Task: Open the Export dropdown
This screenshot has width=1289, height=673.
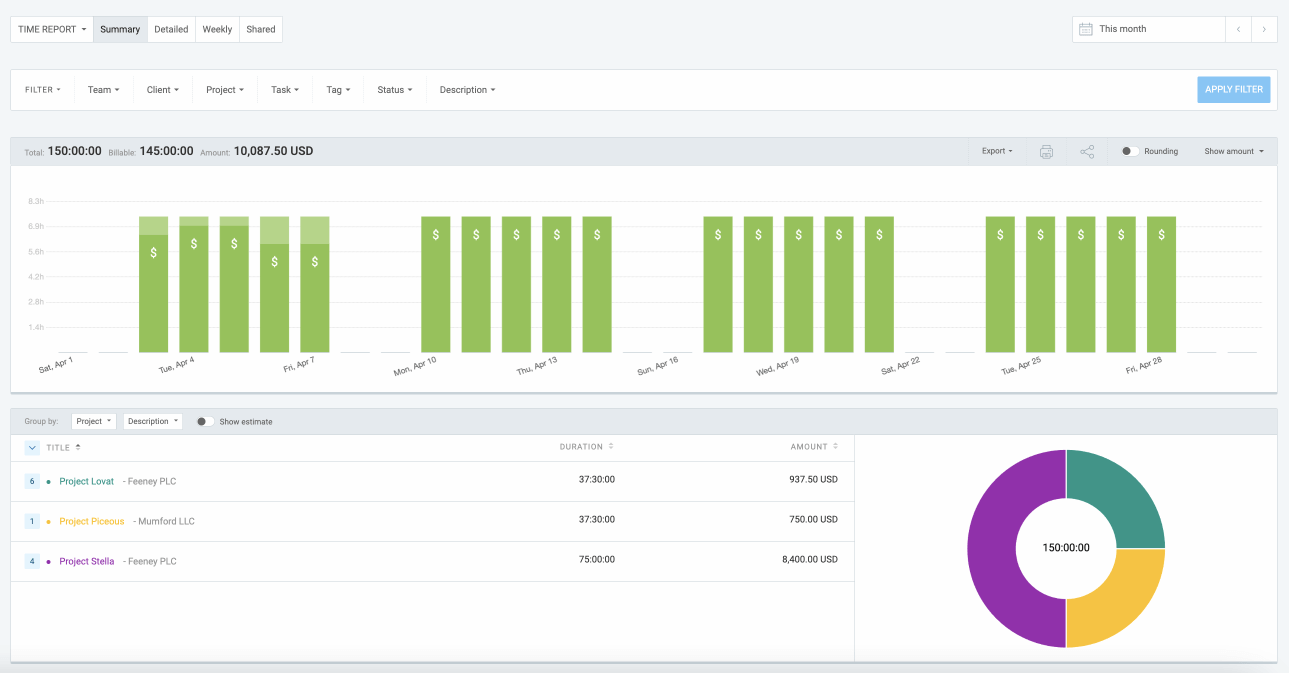Action: (x=997, y=151)
